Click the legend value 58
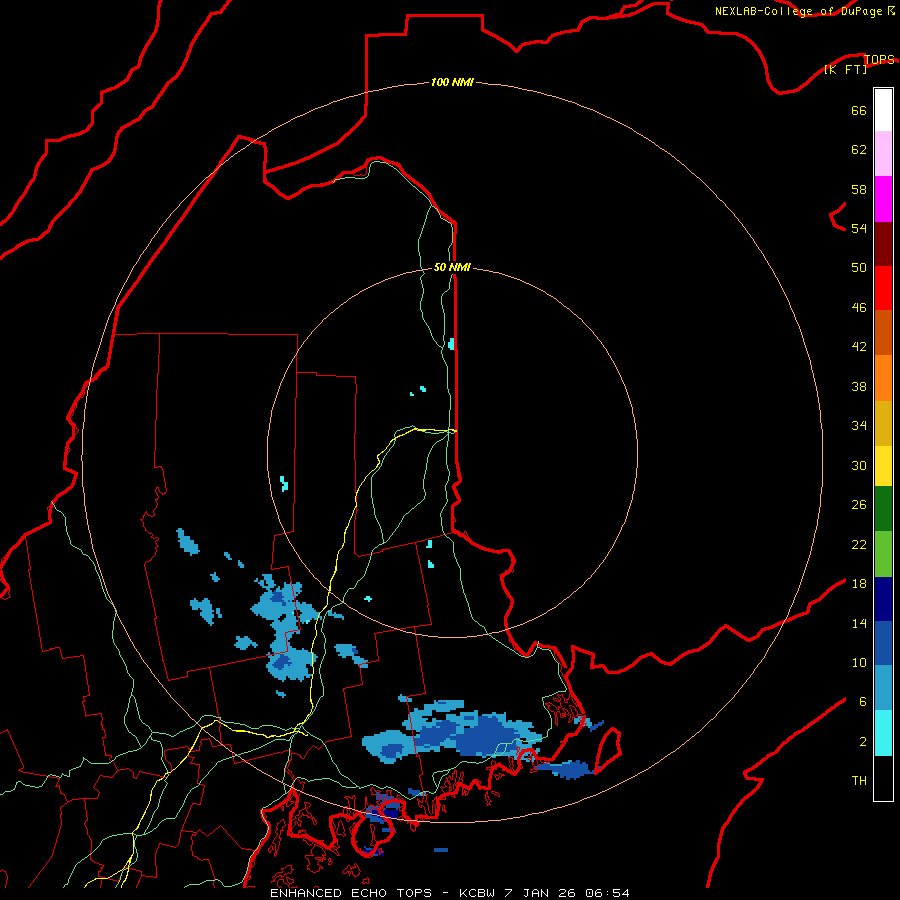This screenshot has height=900, width=900. [x=859, y=189]
